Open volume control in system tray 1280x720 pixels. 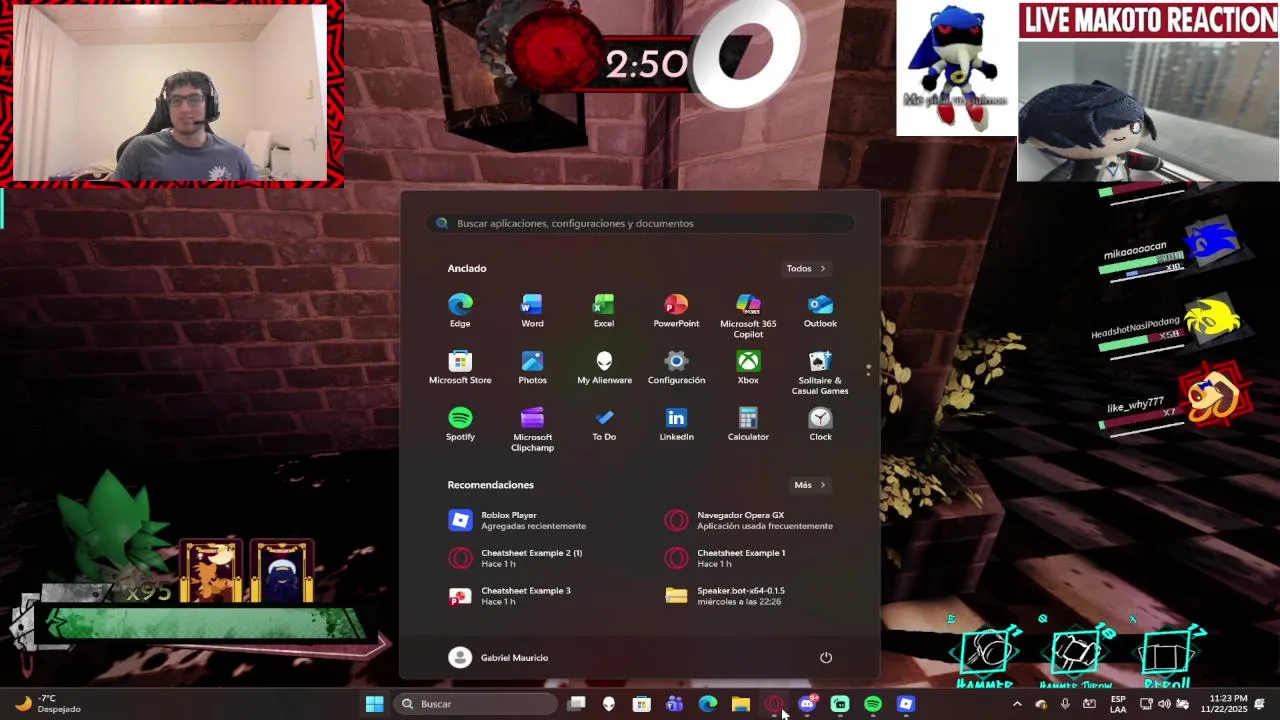click(x=1164, y=704)
